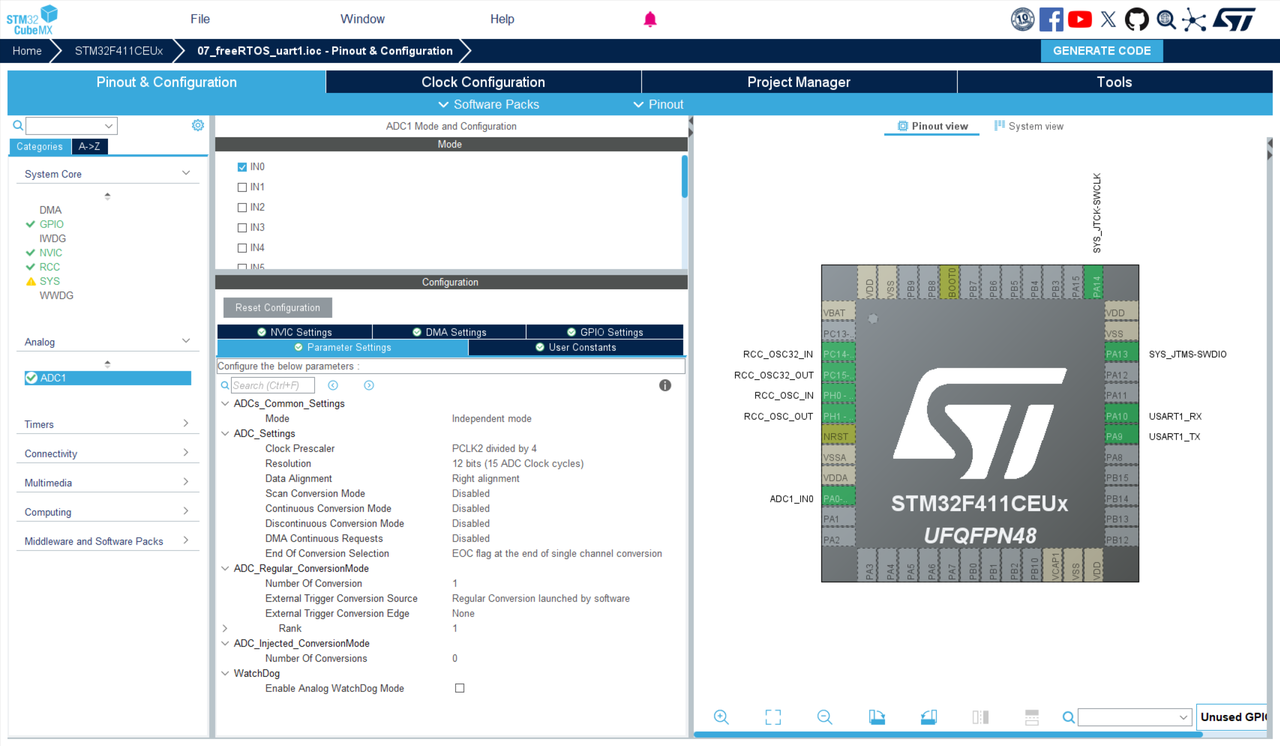
Task: Open the User Constants tab
Action: 576,347
